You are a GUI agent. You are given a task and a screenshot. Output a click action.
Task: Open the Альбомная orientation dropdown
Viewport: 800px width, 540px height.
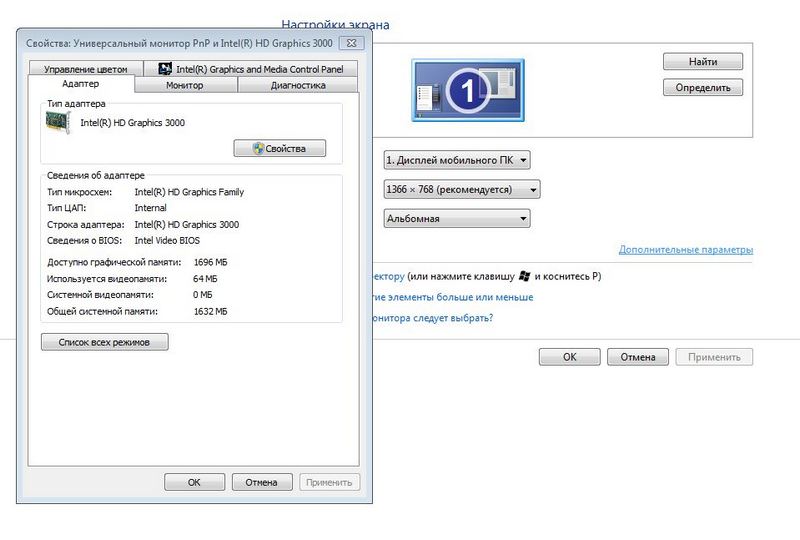tap(456, 218)
